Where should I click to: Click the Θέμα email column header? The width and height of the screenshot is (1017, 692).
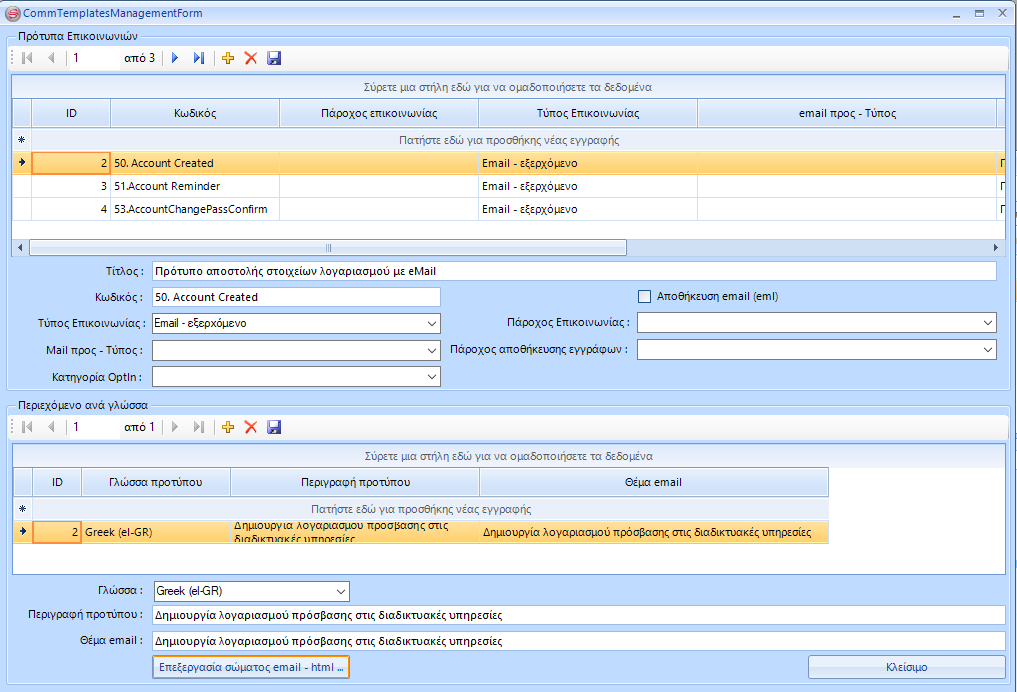[653, 482]
